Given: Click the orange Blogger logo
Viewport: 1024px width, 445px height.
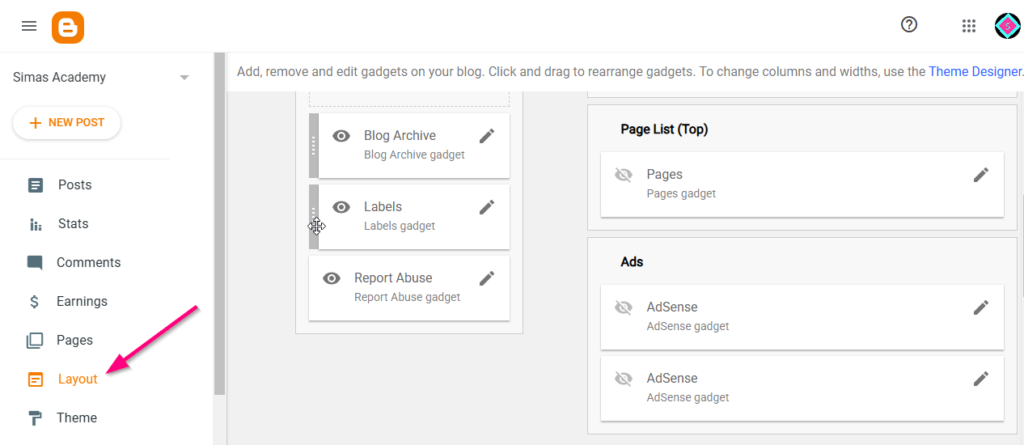Looking at the screenshot, I should point(68,27).
